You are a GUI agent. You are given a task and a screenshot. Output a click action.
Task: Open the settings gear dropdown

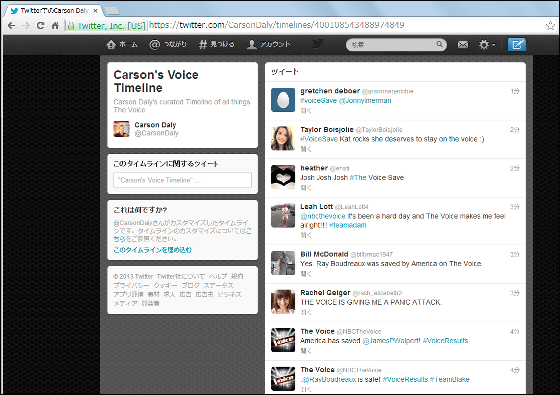point(487,45)
